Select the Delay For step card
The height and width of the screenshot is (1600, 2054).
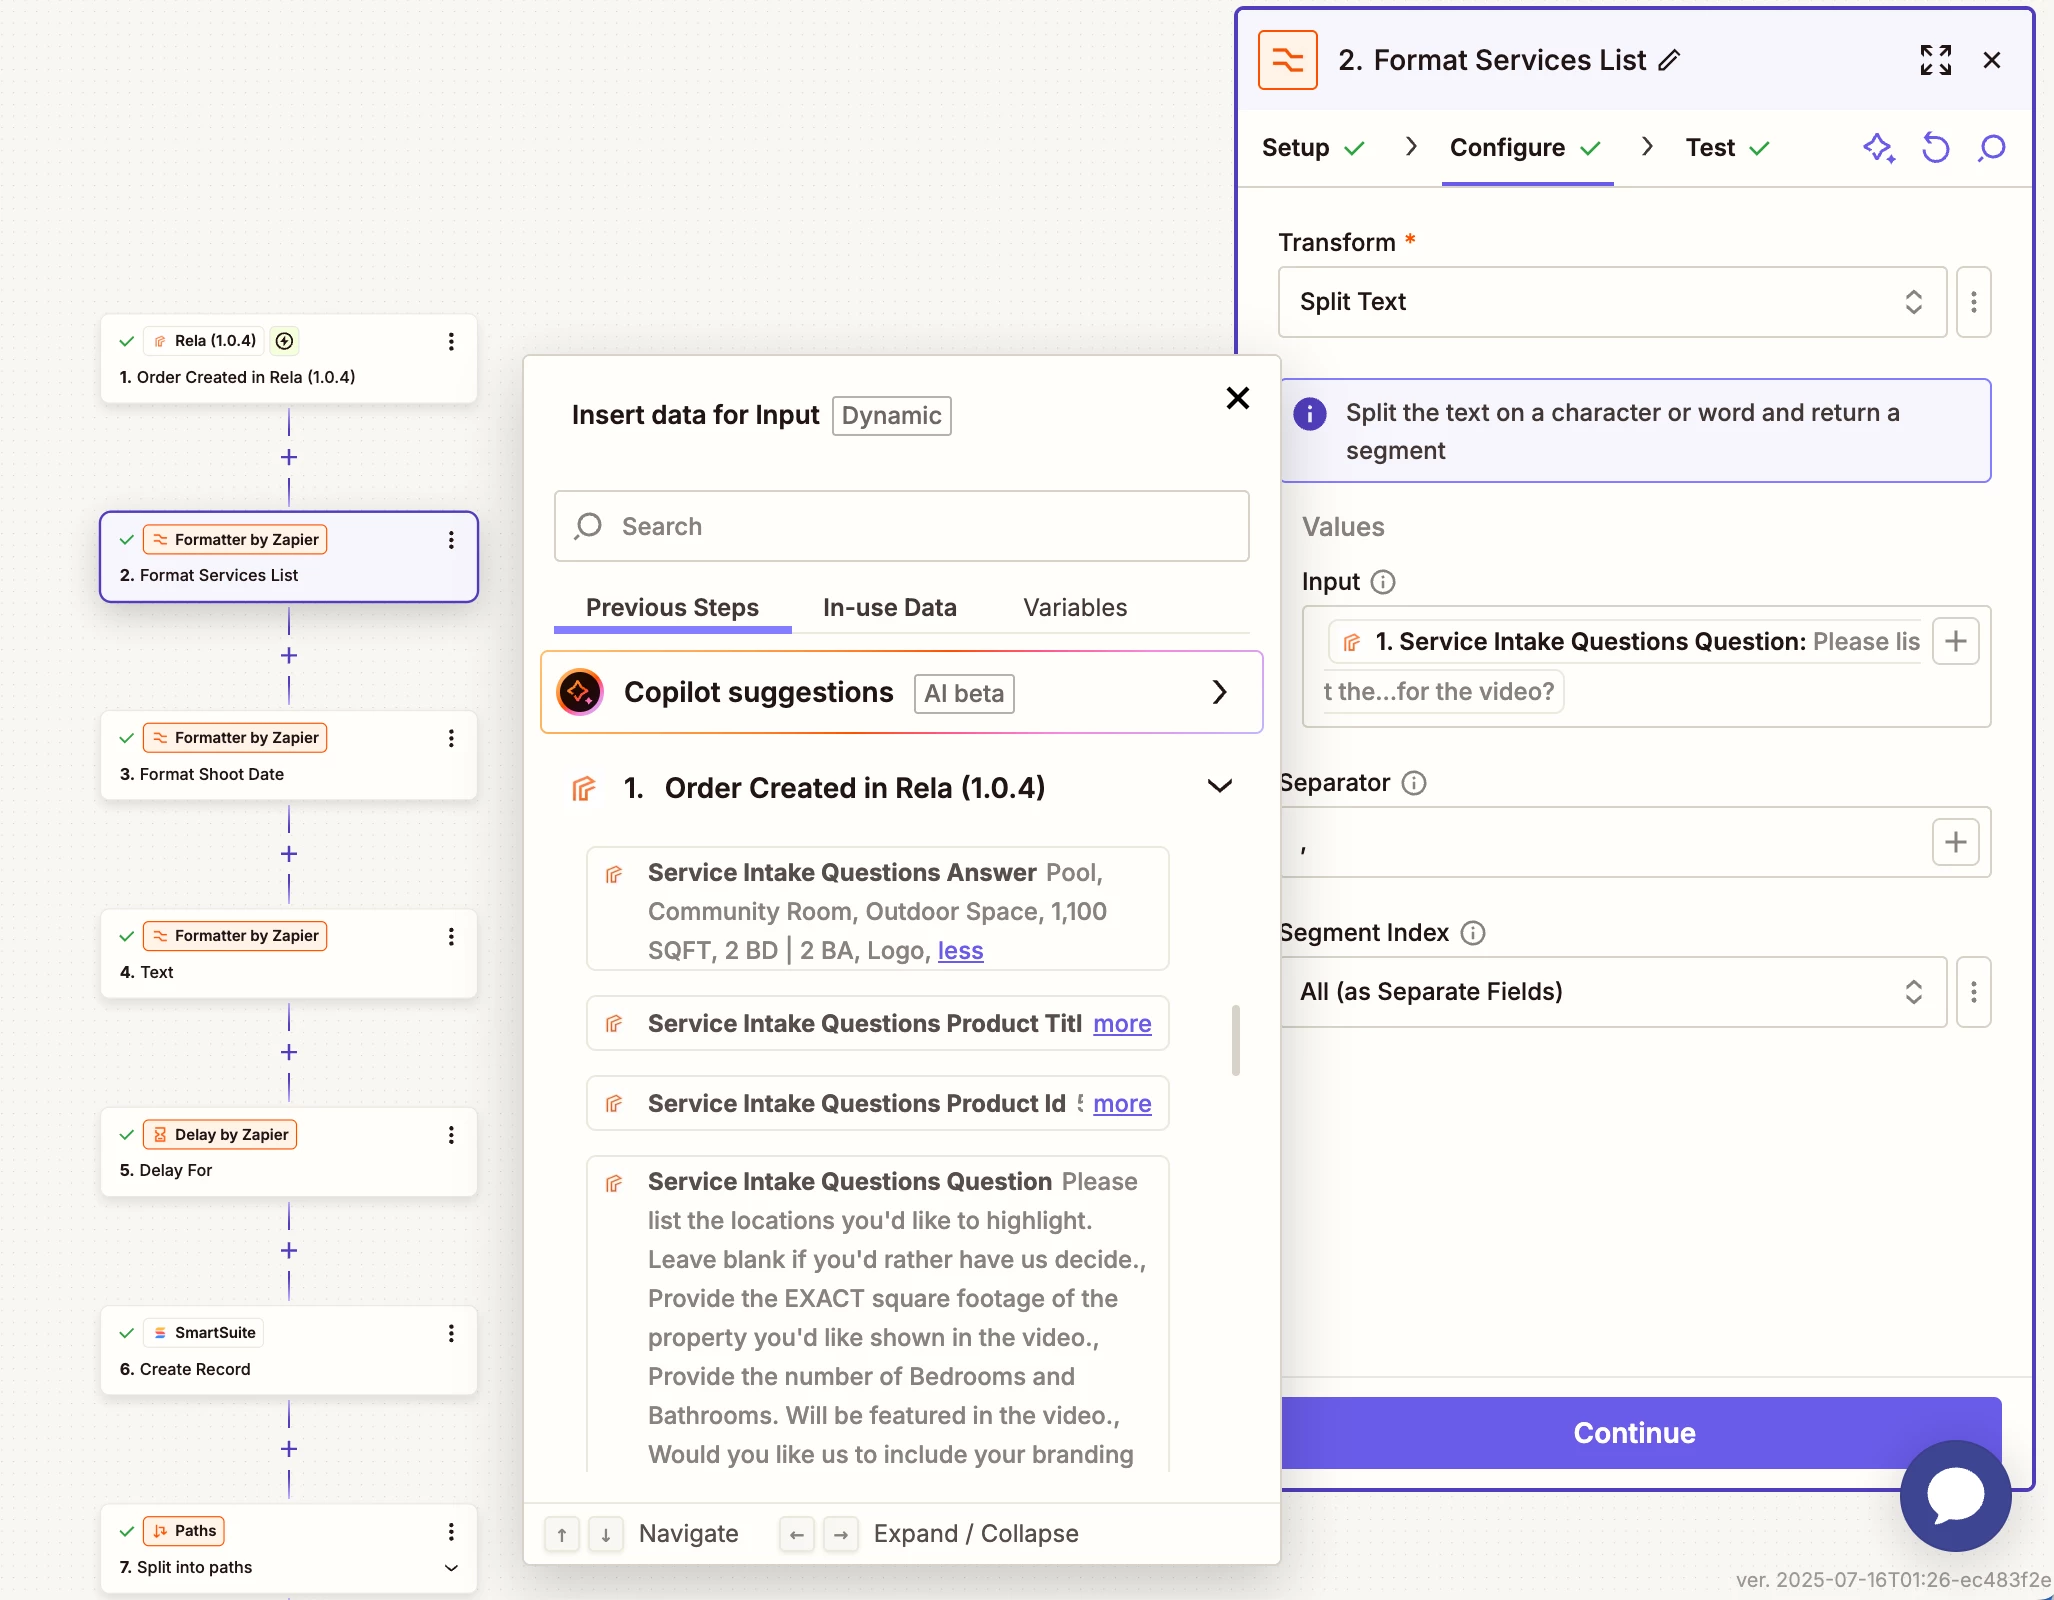click(289, 1152)
